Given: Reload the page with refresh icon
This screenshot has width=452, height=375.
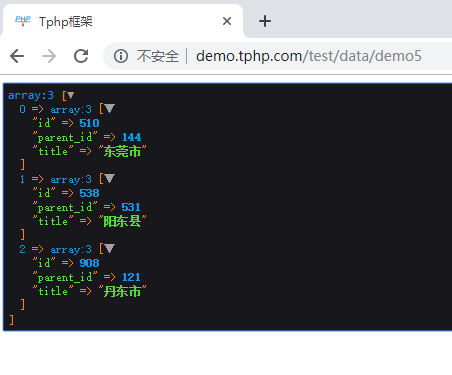Looking at the screenshot, I should click(81, 56).
